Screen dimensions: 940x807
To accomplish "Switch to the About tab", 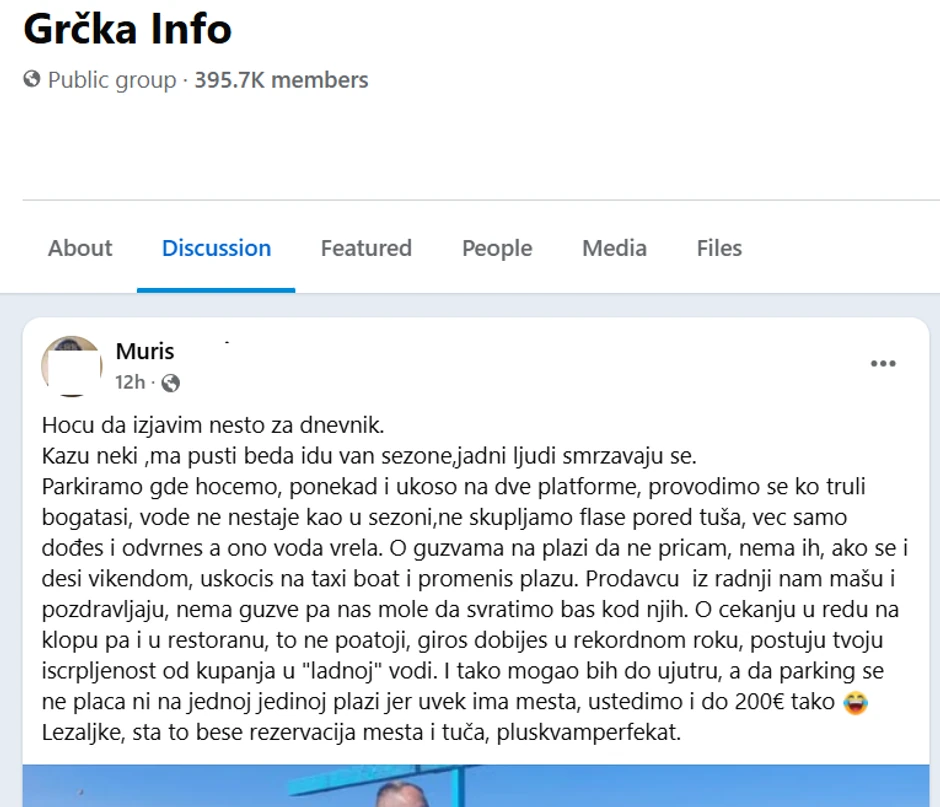I will (x=80, y=248).
